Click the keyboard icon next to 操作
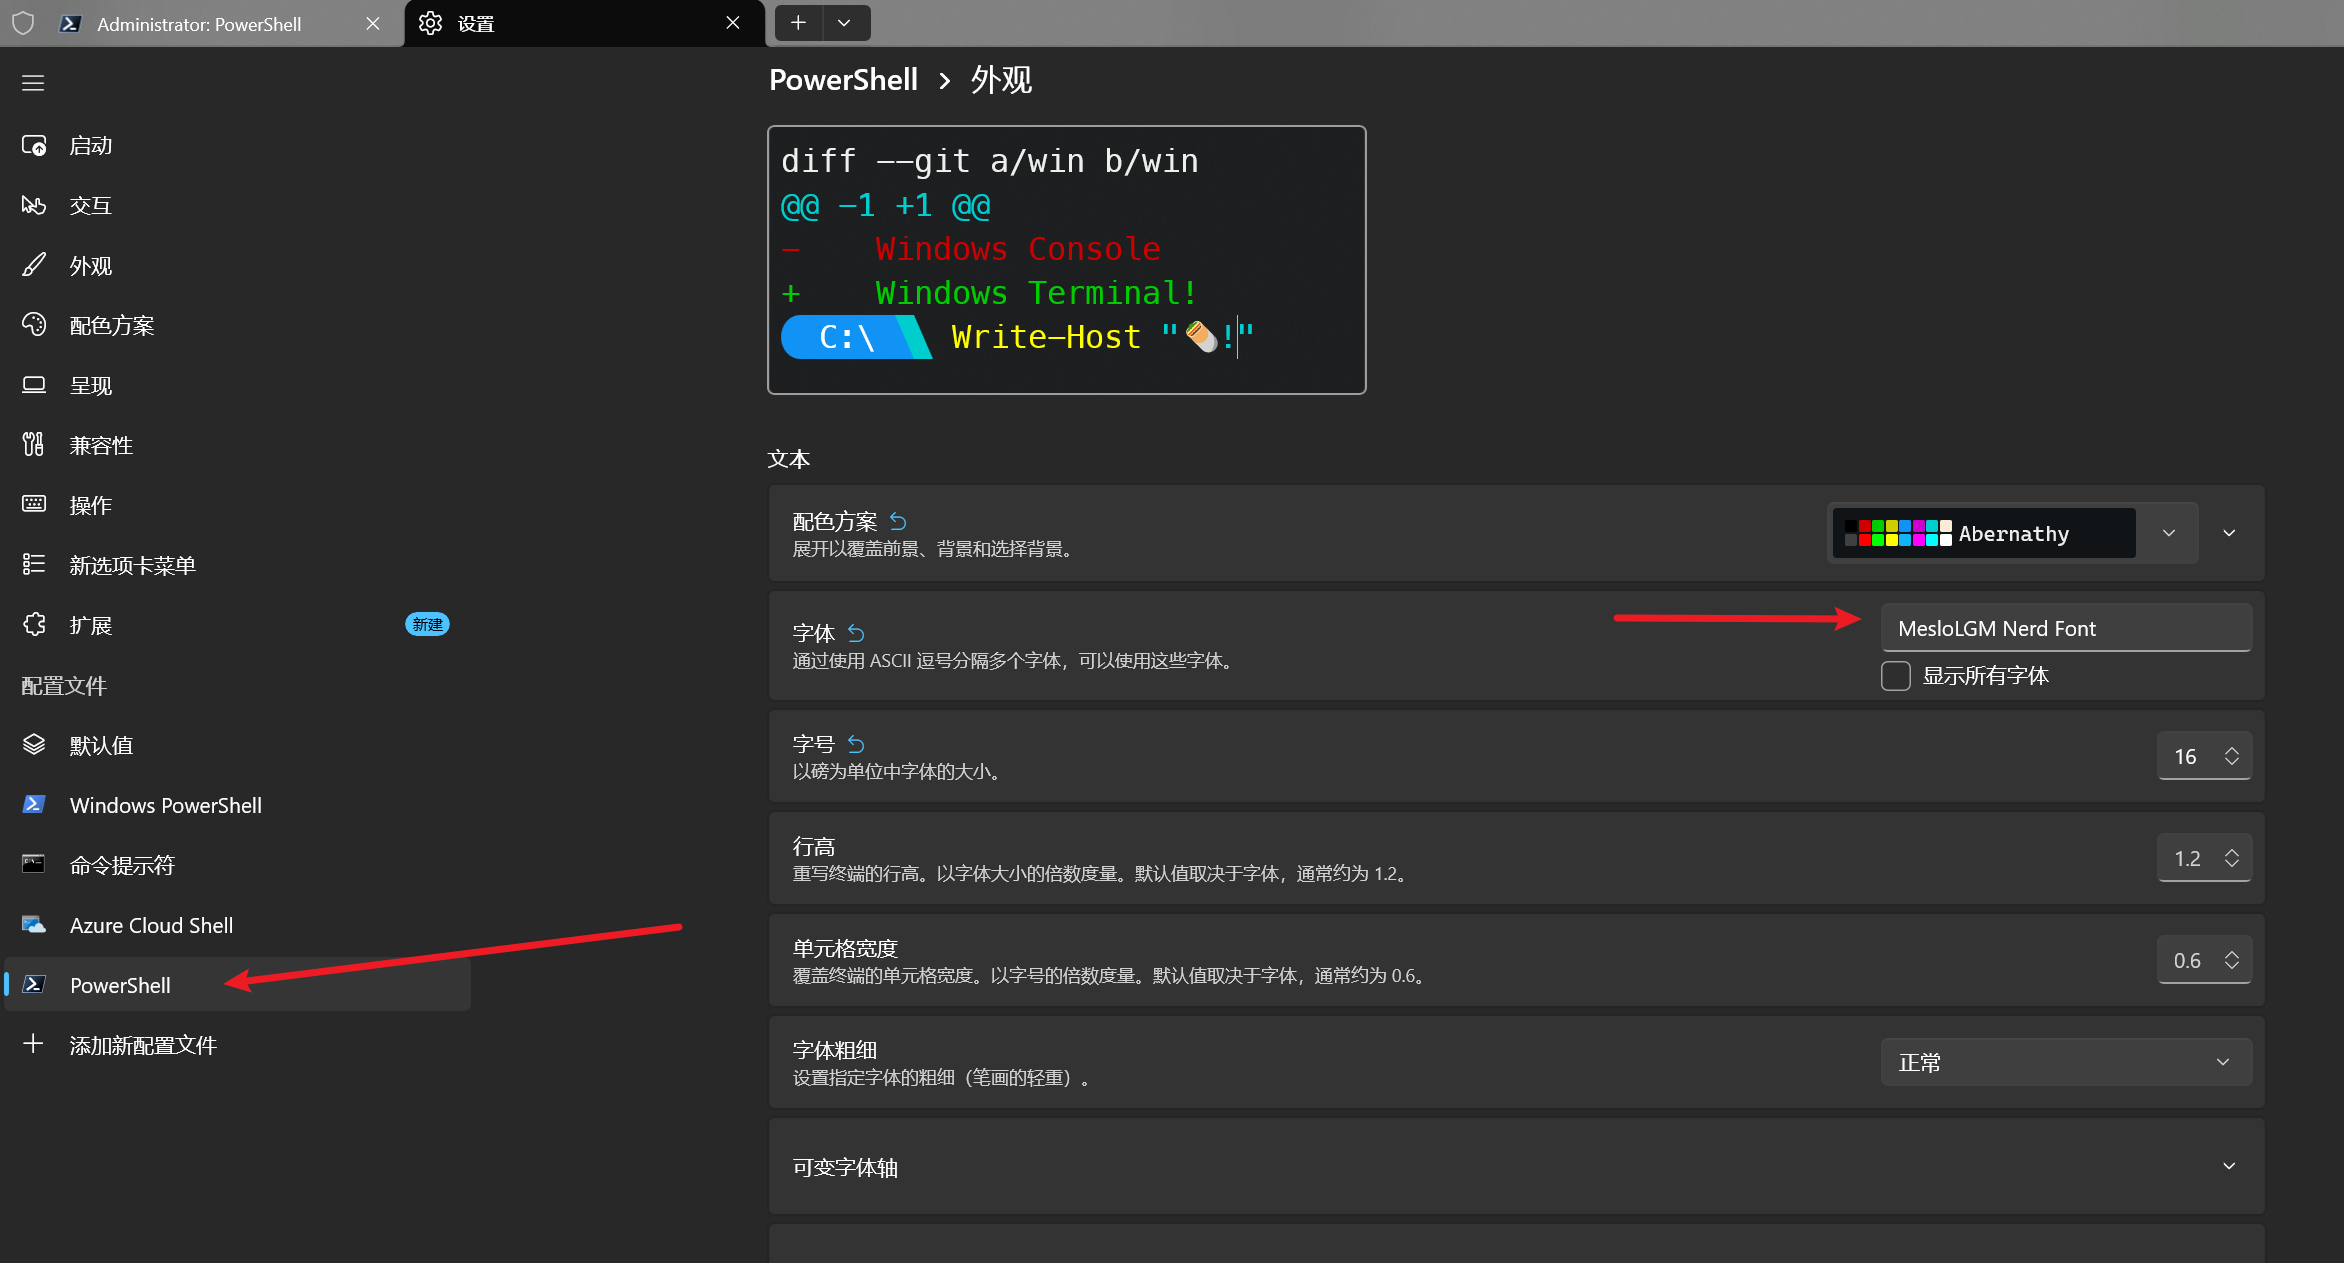This screenshot has width=2344, height=1263. coord(34,504)
